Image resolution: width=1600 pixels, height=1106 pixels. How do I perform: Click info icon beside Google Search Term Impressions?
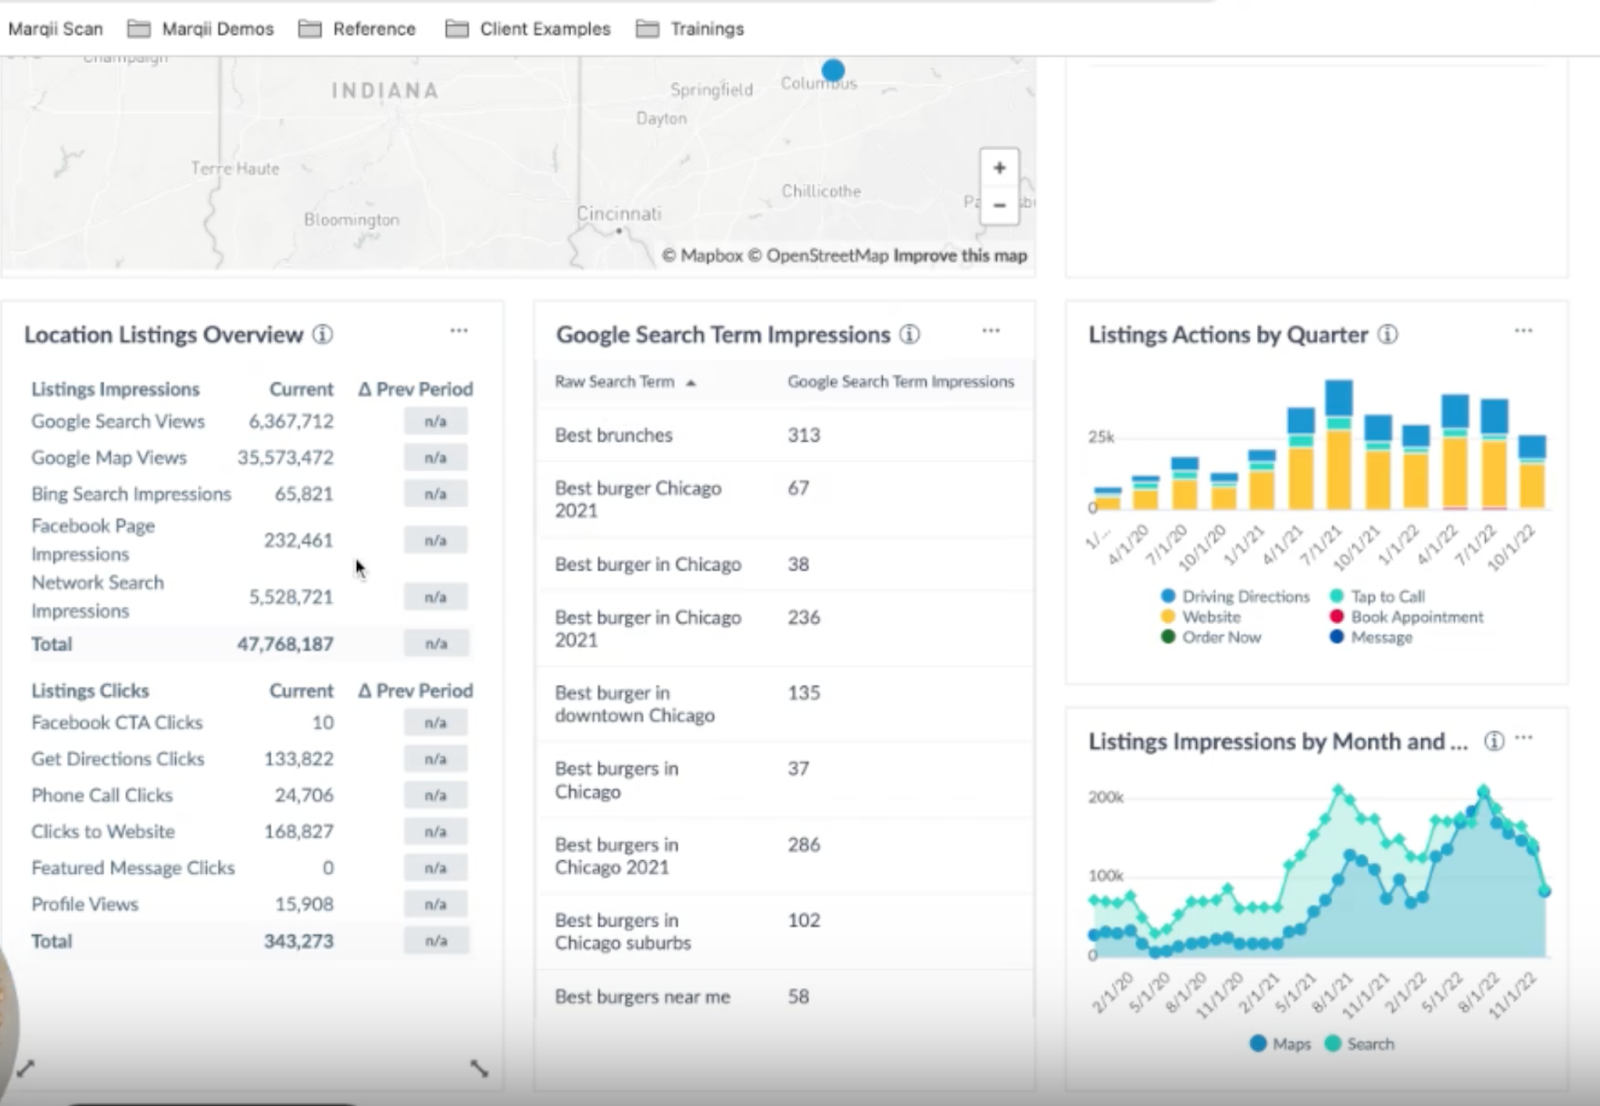click(909, 335)
